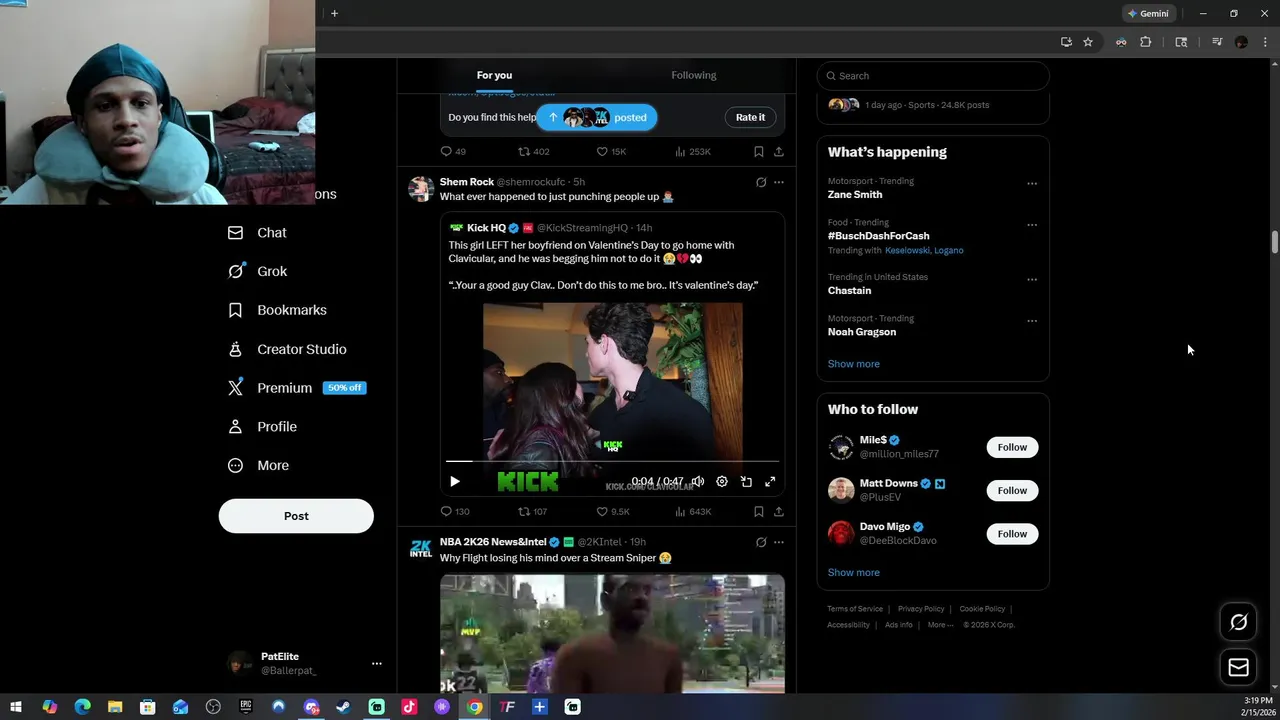Open the Keselowski, Logano trending link
Screen dimensions: 1280x720
(924, 250)
